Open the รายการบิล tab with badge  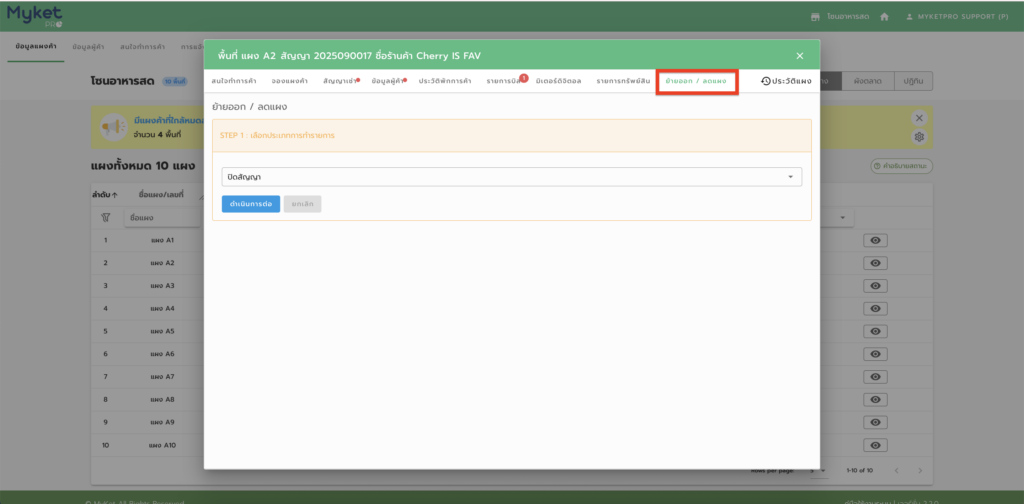506,81
